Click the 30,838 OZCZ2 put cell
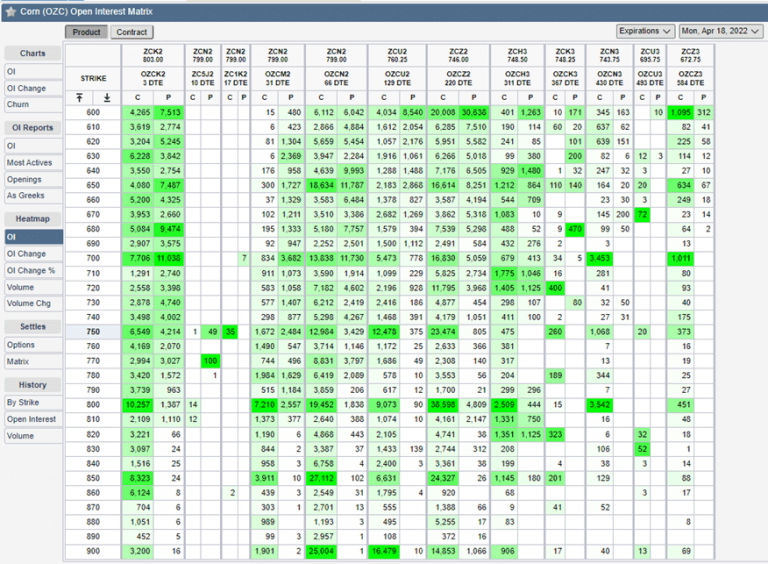768x564 pixels. coord(474,113)
